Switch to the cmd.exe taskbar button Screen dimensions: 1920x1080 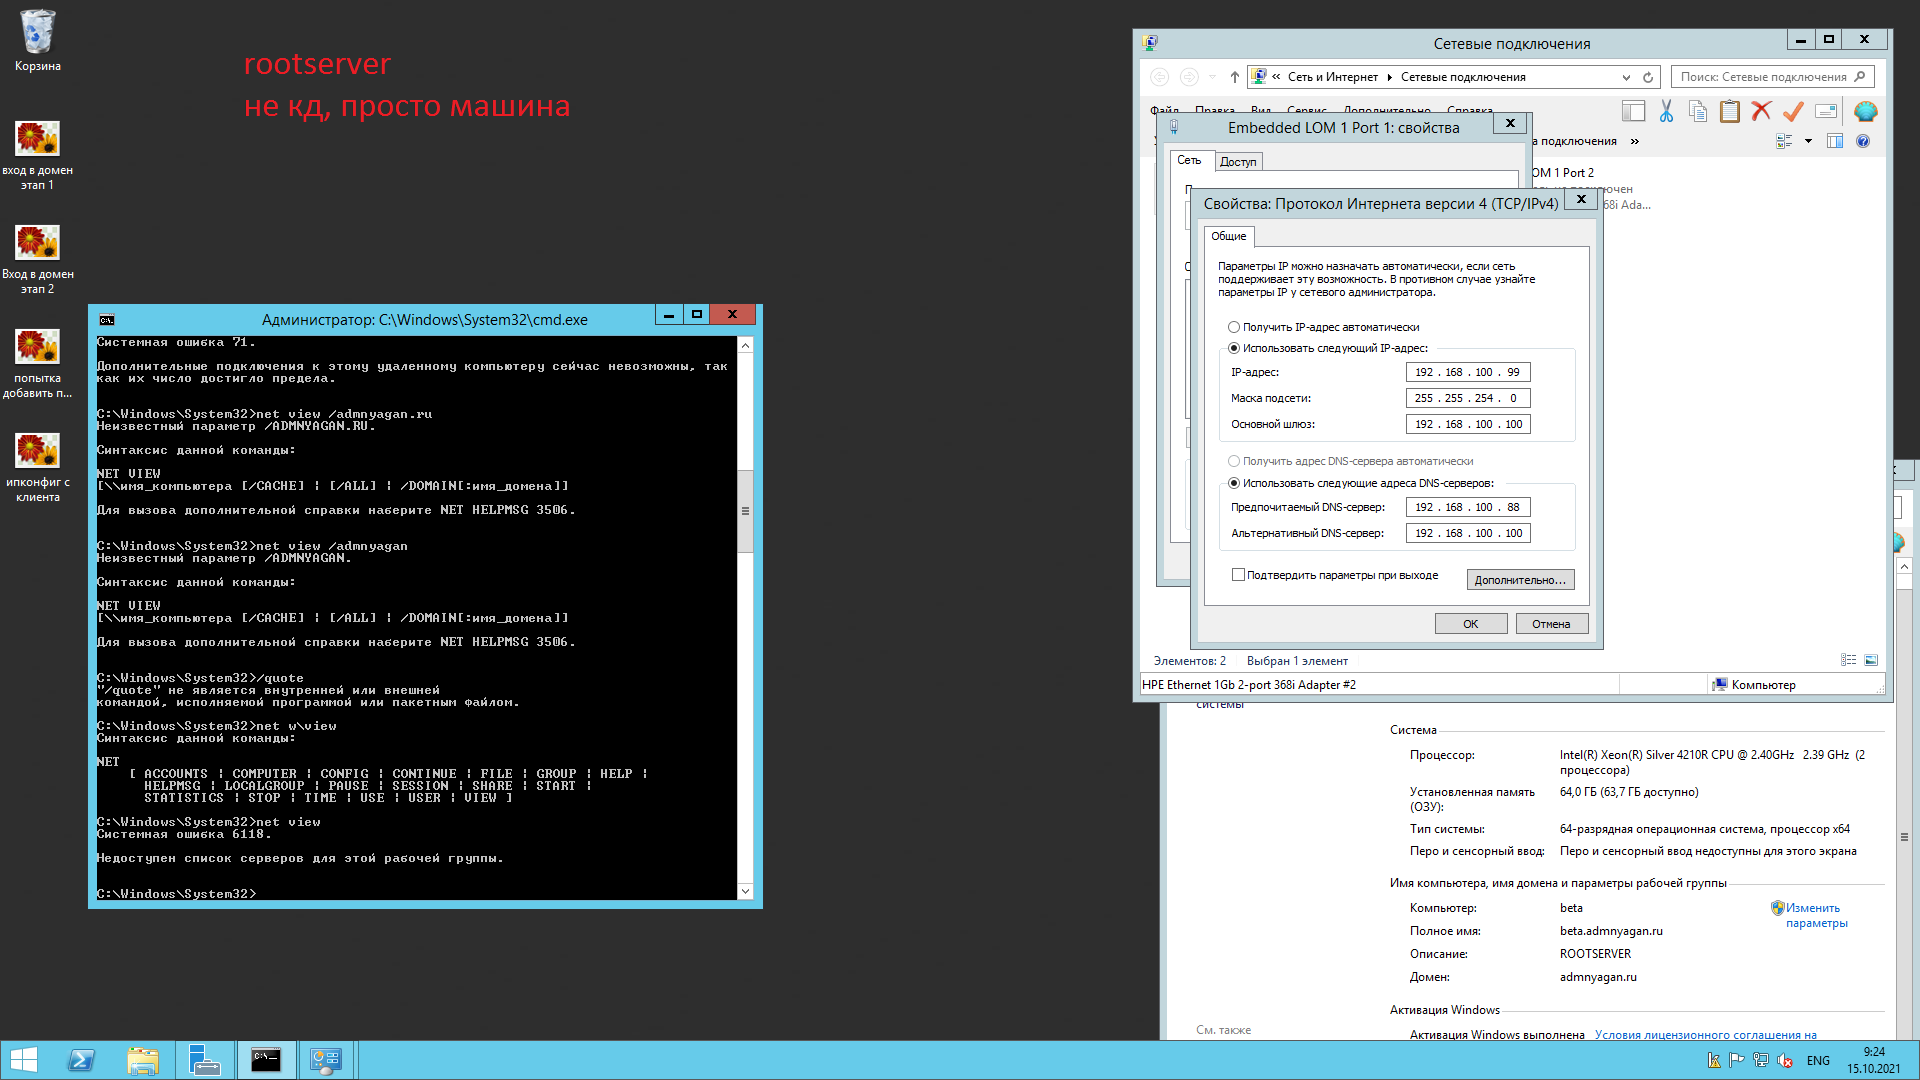tap(266, 1060)
